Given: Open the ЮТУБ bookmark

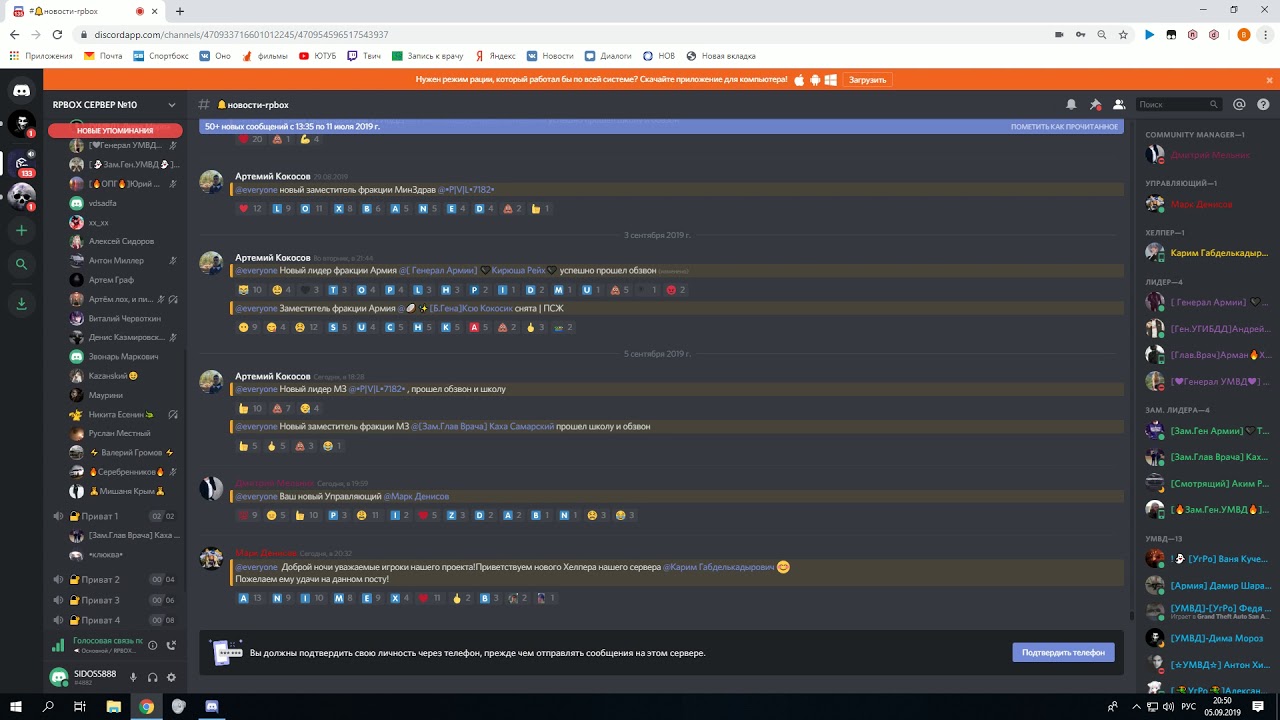Looking at the screenshot, I should pyautogui.click(x=317, y=56).
